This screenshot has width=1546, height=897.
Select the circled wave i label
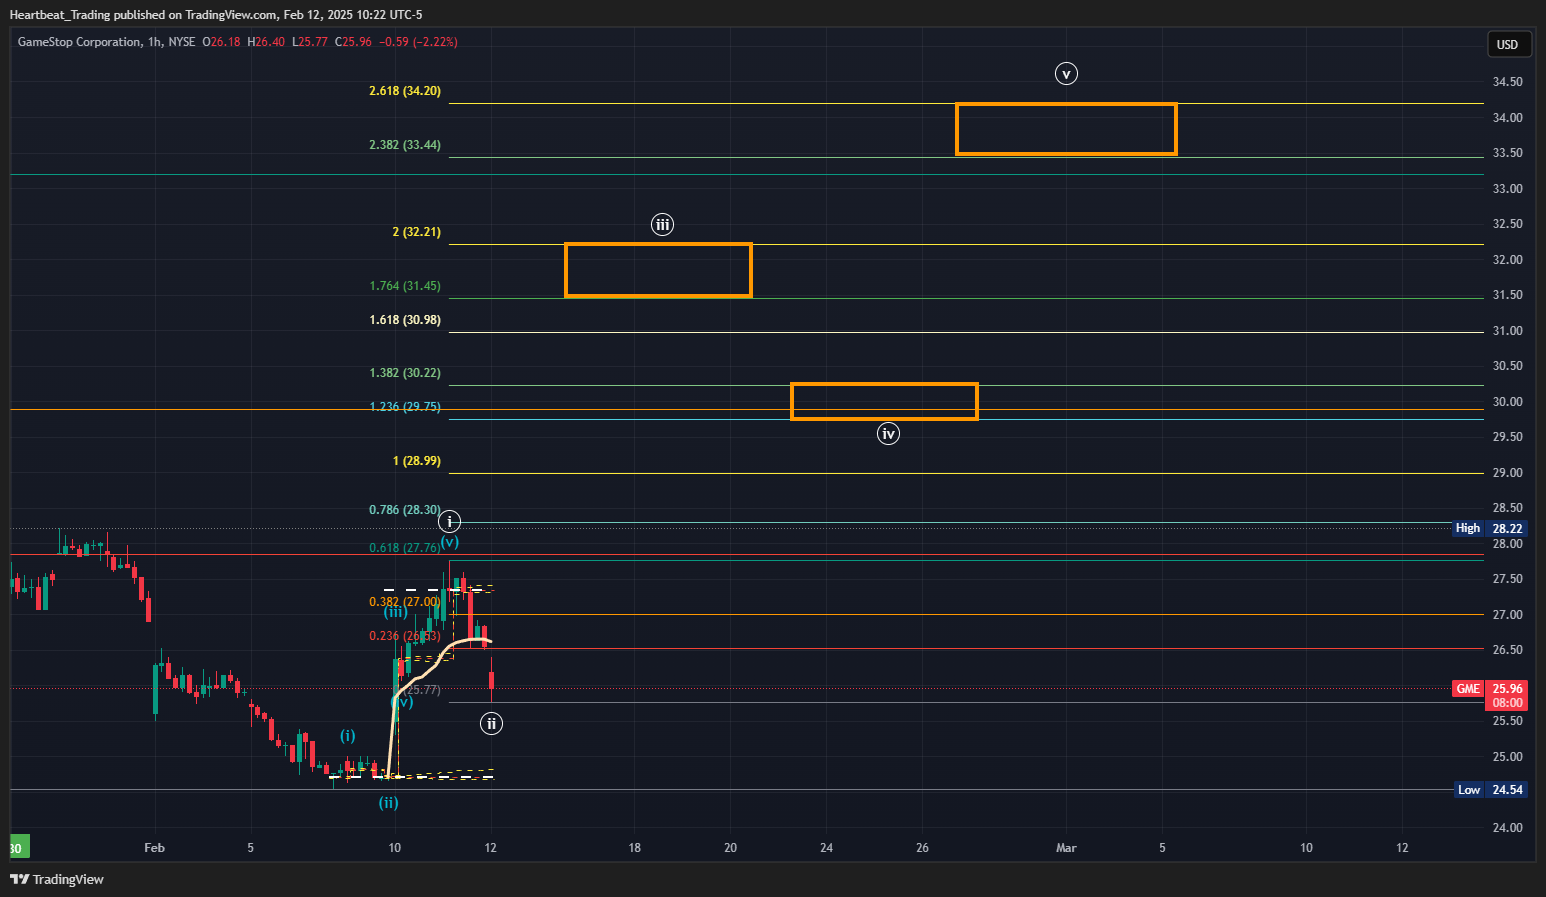pyautogui.click(x=450, y=521)
